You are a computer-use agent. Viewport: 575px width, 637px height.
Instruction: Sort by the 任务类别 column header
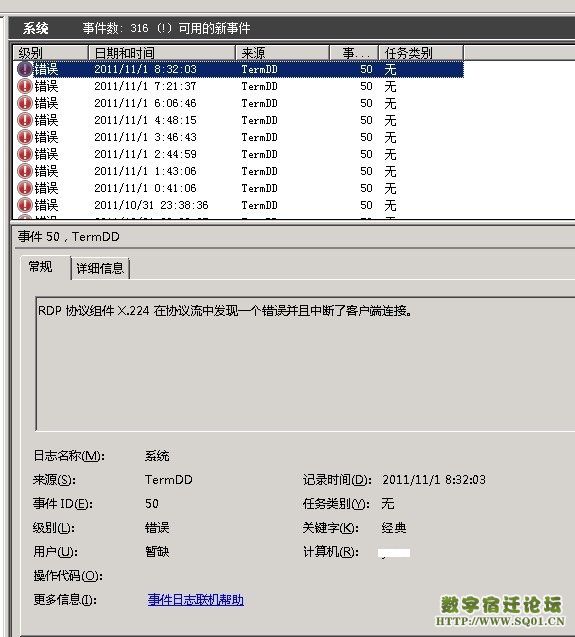(421, 53)
